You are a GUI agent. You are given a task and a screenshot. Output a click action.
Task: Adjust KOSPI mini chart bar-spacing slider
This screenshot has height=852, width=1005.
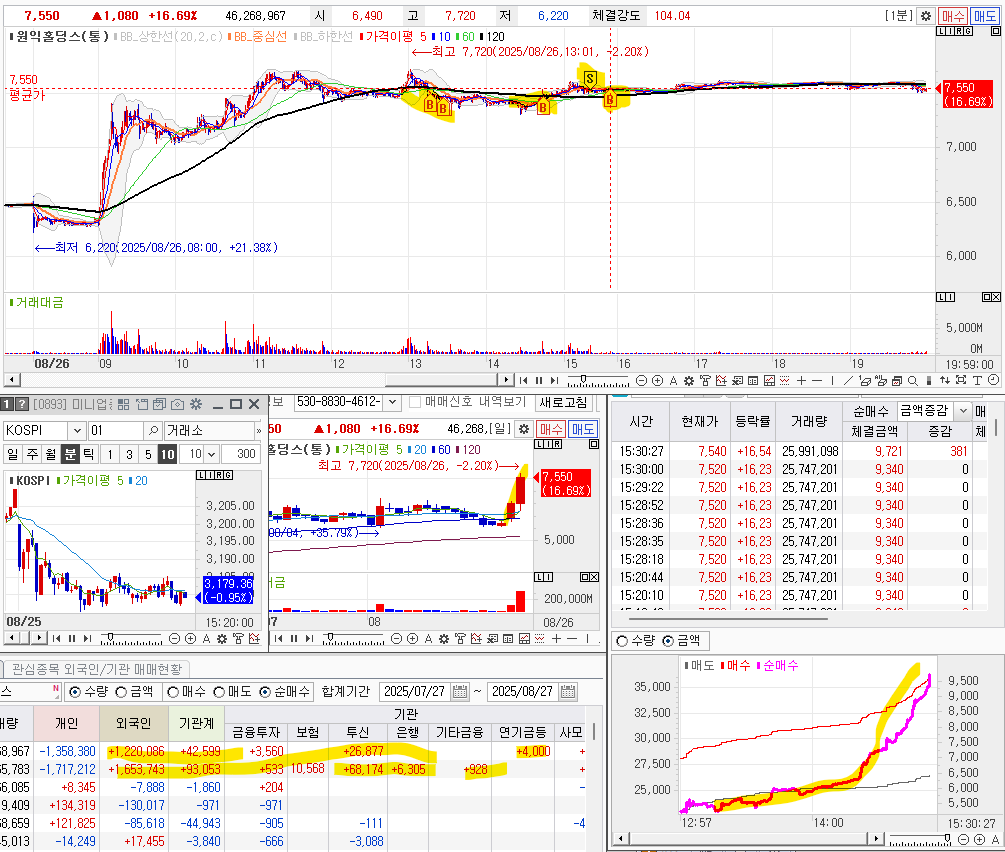click(x=110, y=638)
